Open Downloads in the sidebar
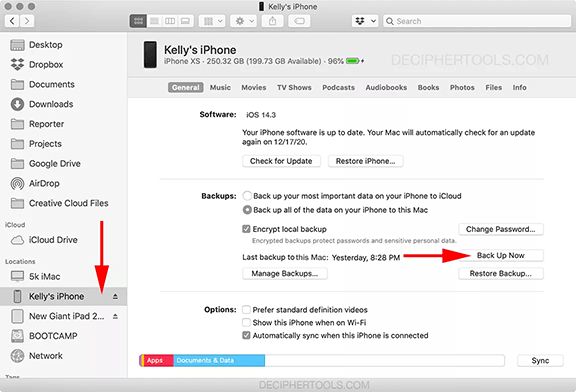Image resolution: width=576 pixels, height=392 pixels. pyautogui.click(x=64, y=104)
